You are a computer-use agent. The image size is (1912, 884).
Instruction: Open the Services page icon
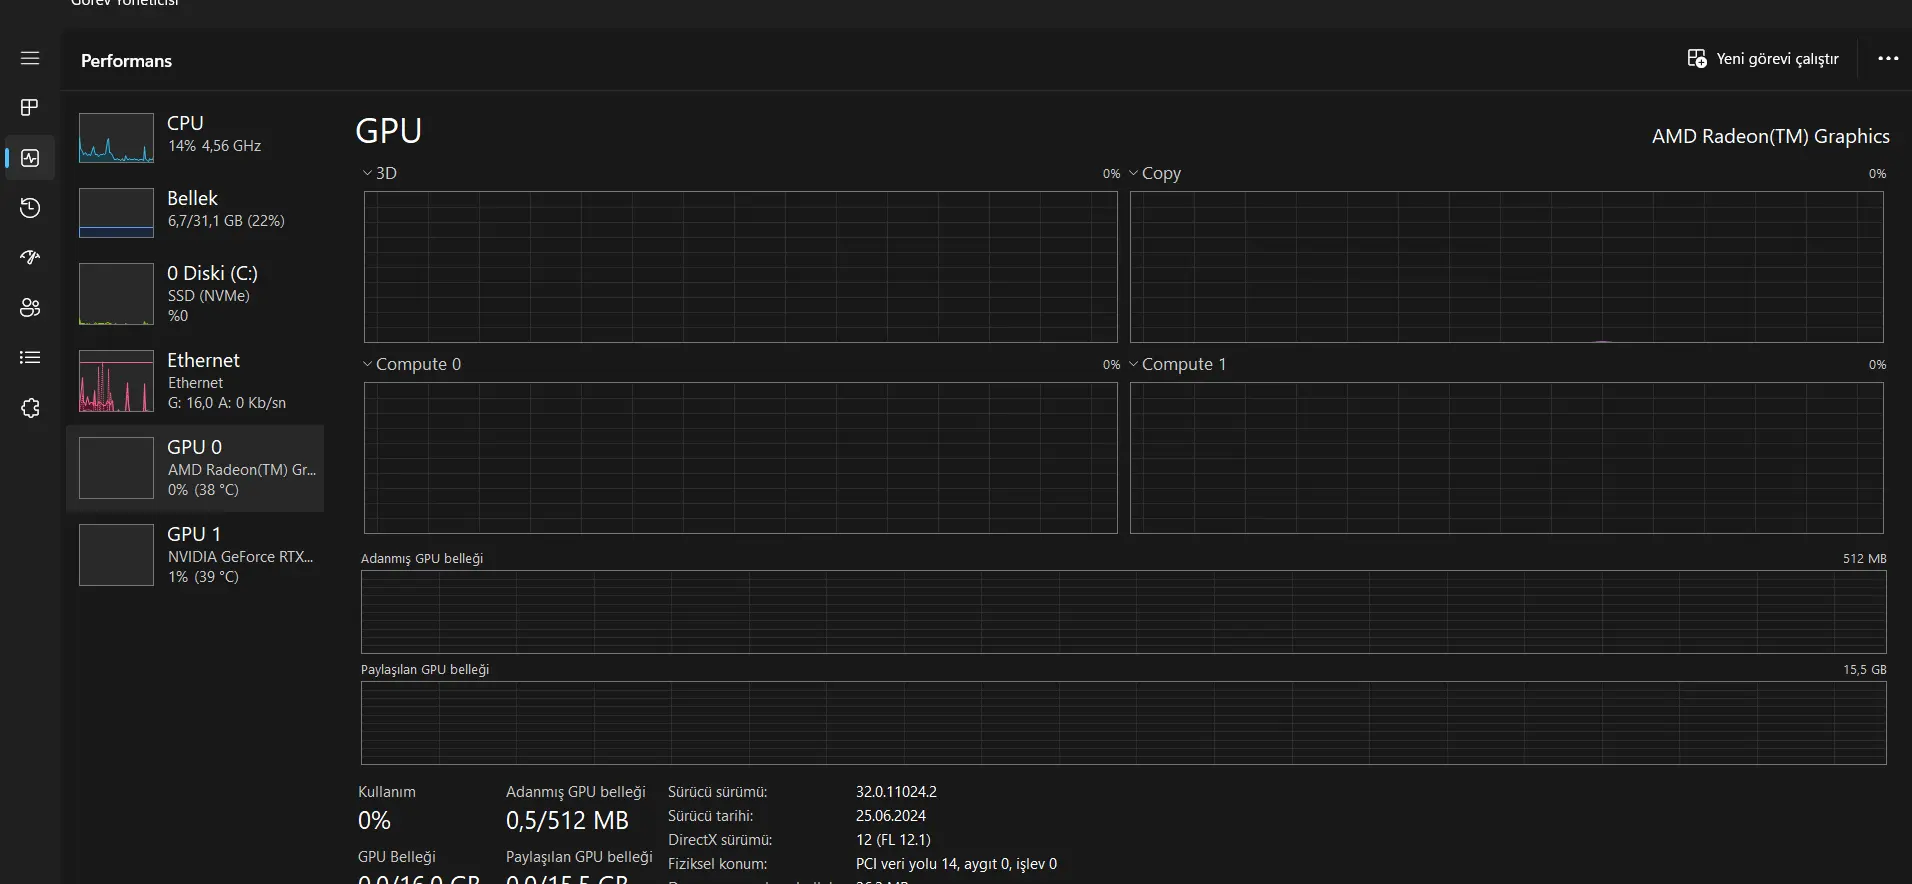pos(30,408)
